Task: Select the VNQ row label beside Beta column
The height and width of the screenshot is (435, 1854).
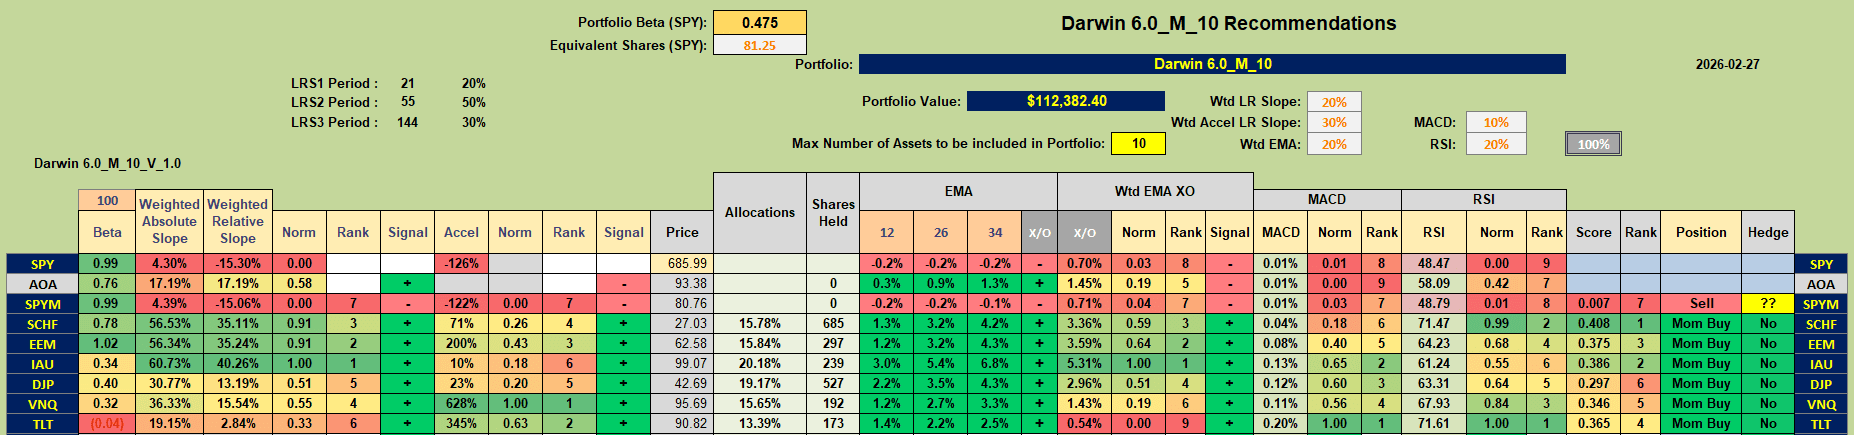Action: [x=42, y=404]
